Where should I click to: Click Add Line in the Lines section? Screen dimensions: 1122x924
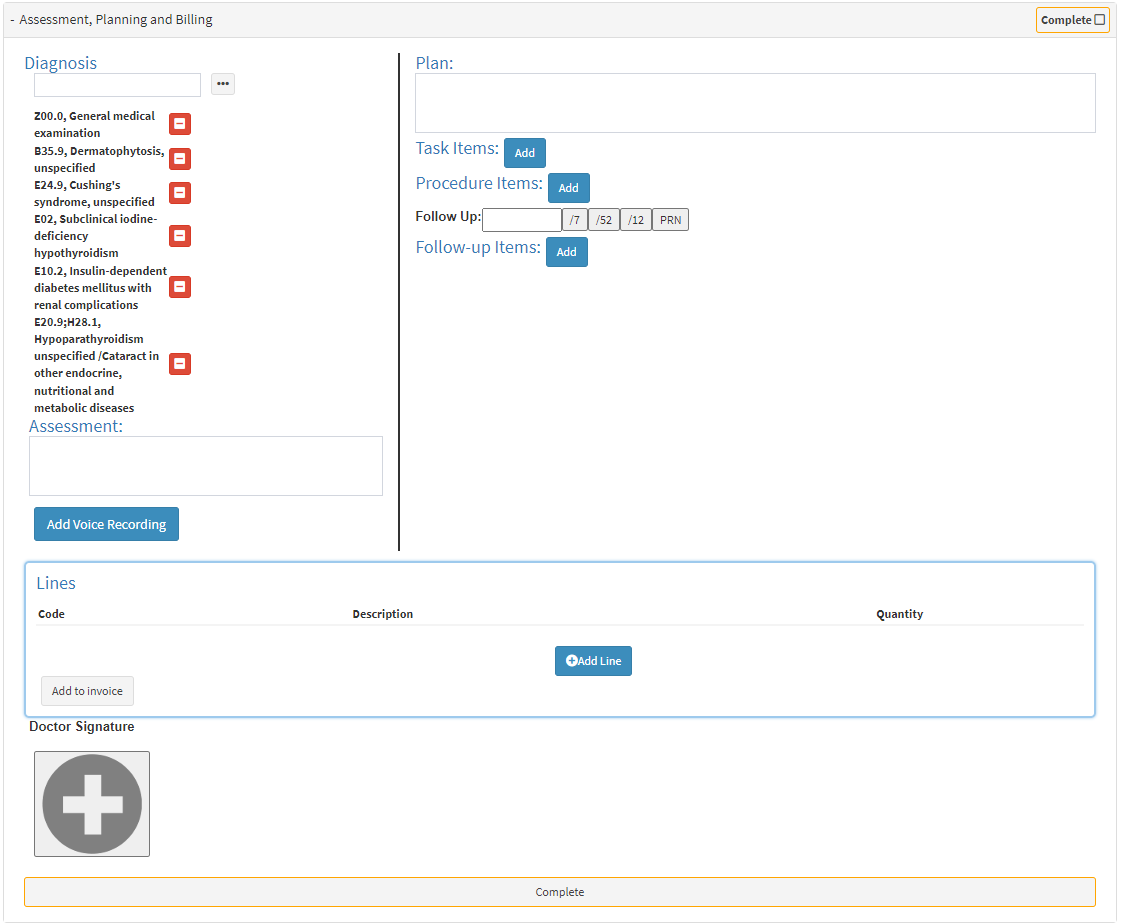[x=593, y=661]
